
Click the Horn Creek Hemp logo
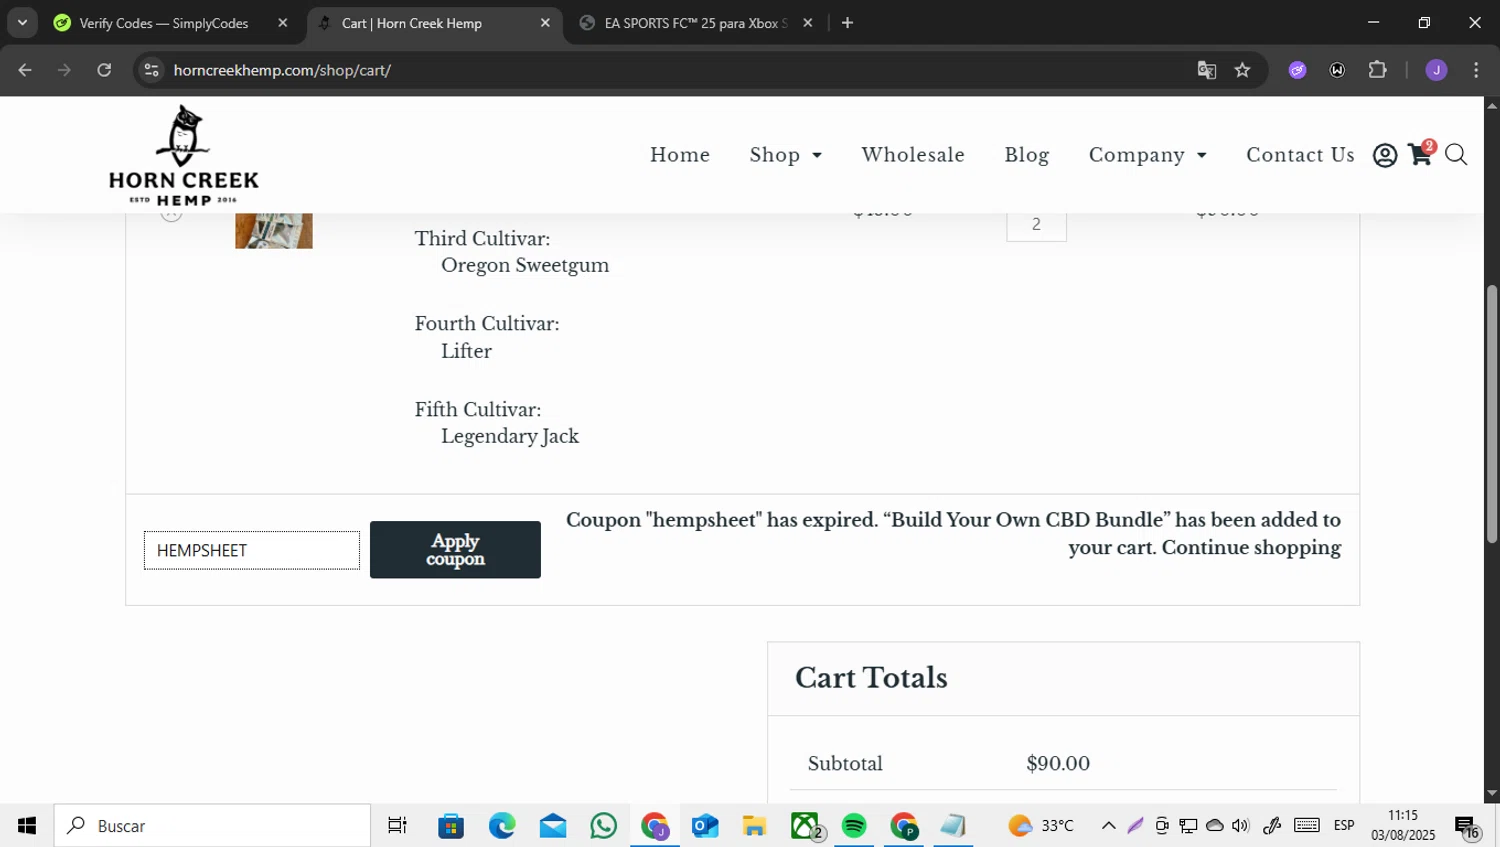184,155
